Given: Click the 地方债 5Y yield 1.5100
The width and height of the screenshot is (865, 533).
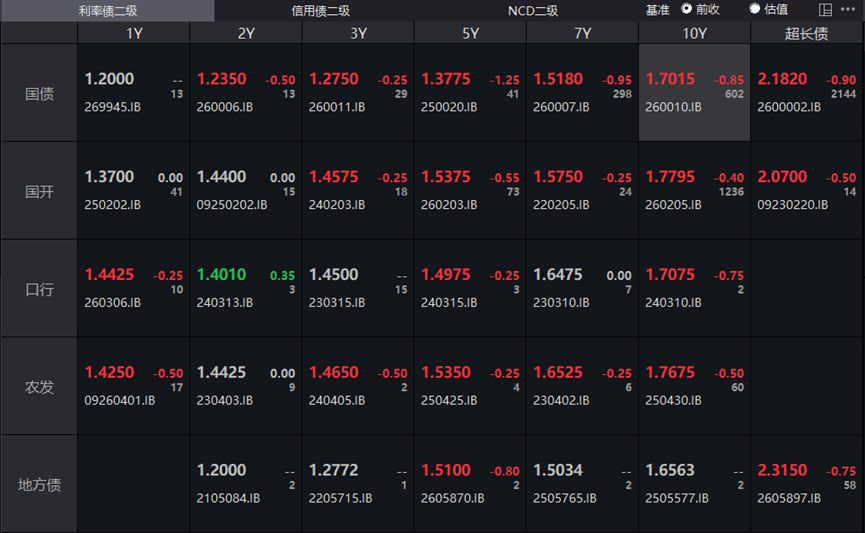Looking at the screenshot, I should [x=446, y=470].
